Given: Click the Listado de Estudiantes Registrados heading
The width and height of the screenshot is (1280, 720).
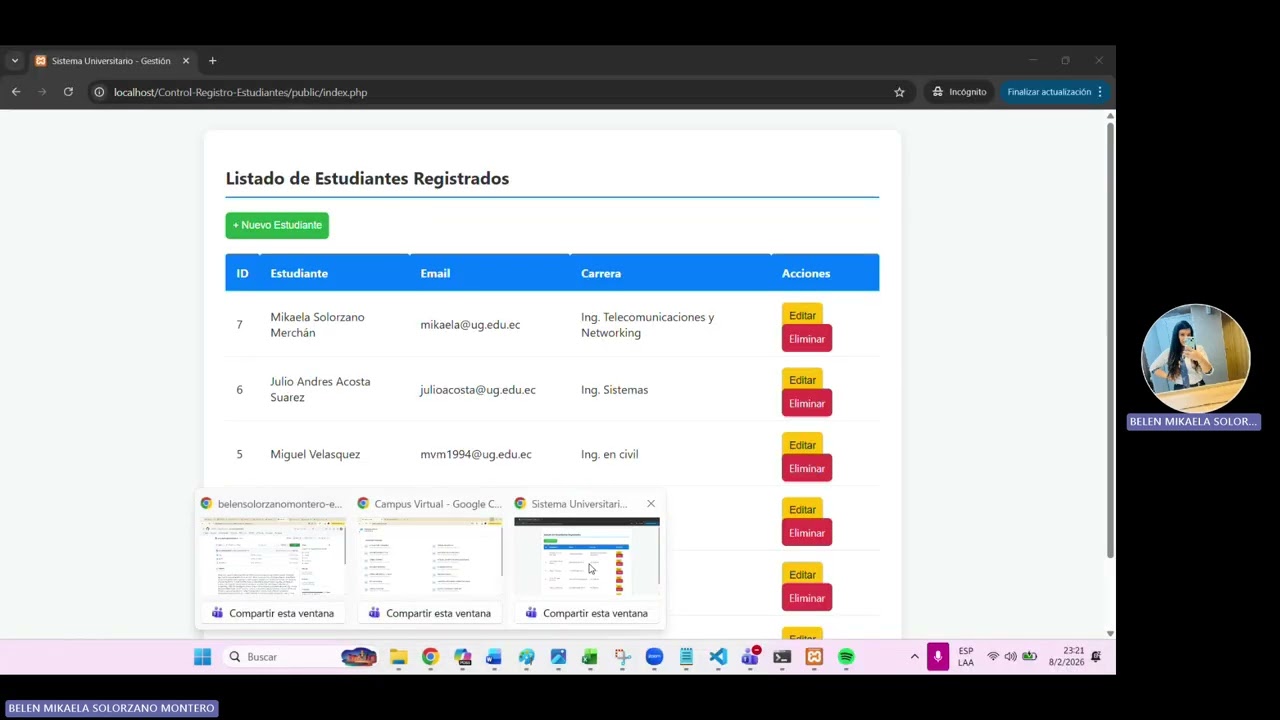Looking at the screenshot, I should 367,178.
